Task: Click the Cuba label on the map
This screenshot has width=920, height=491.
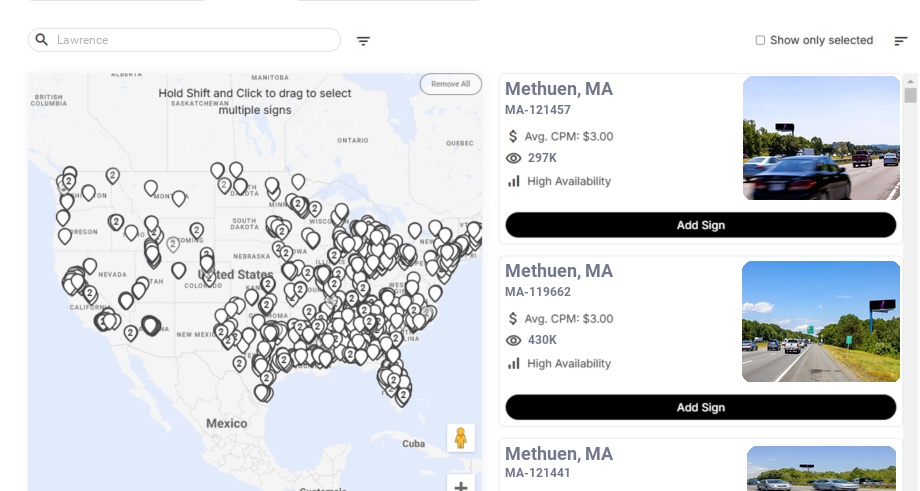Action: 413,443
